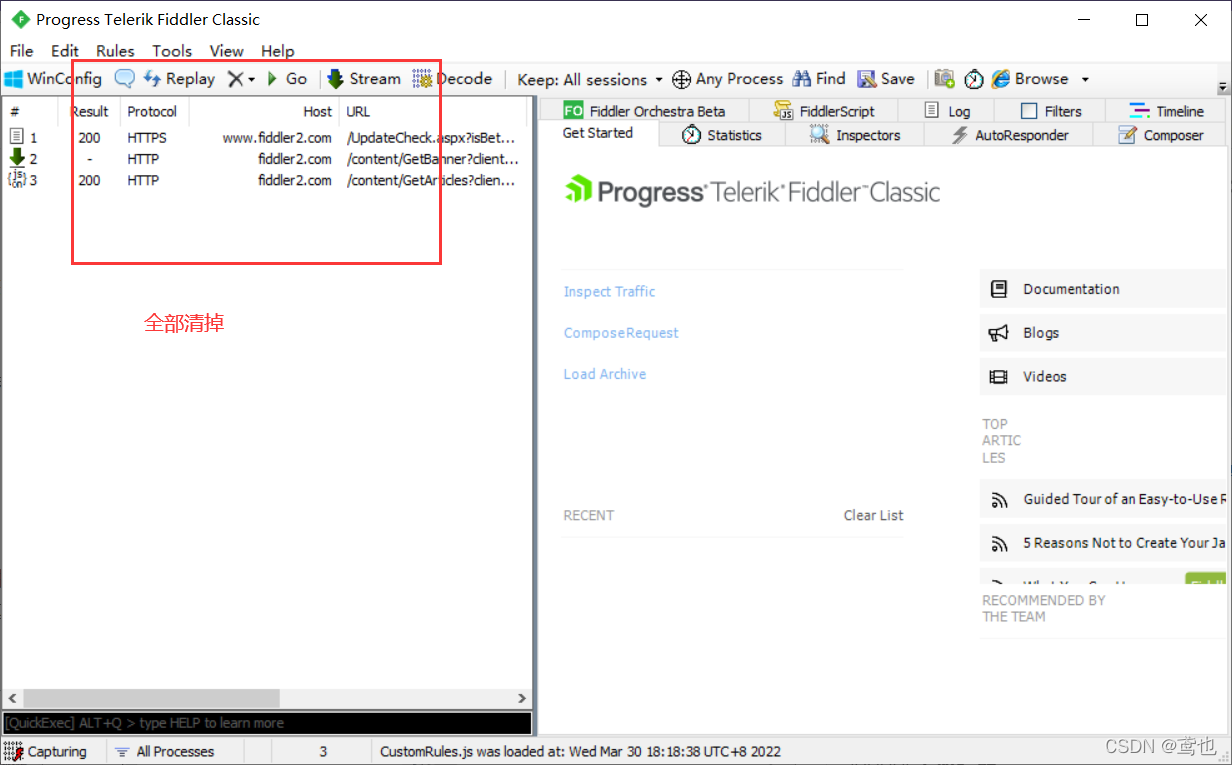Click the Load Archive link

[x=605, y=374]
